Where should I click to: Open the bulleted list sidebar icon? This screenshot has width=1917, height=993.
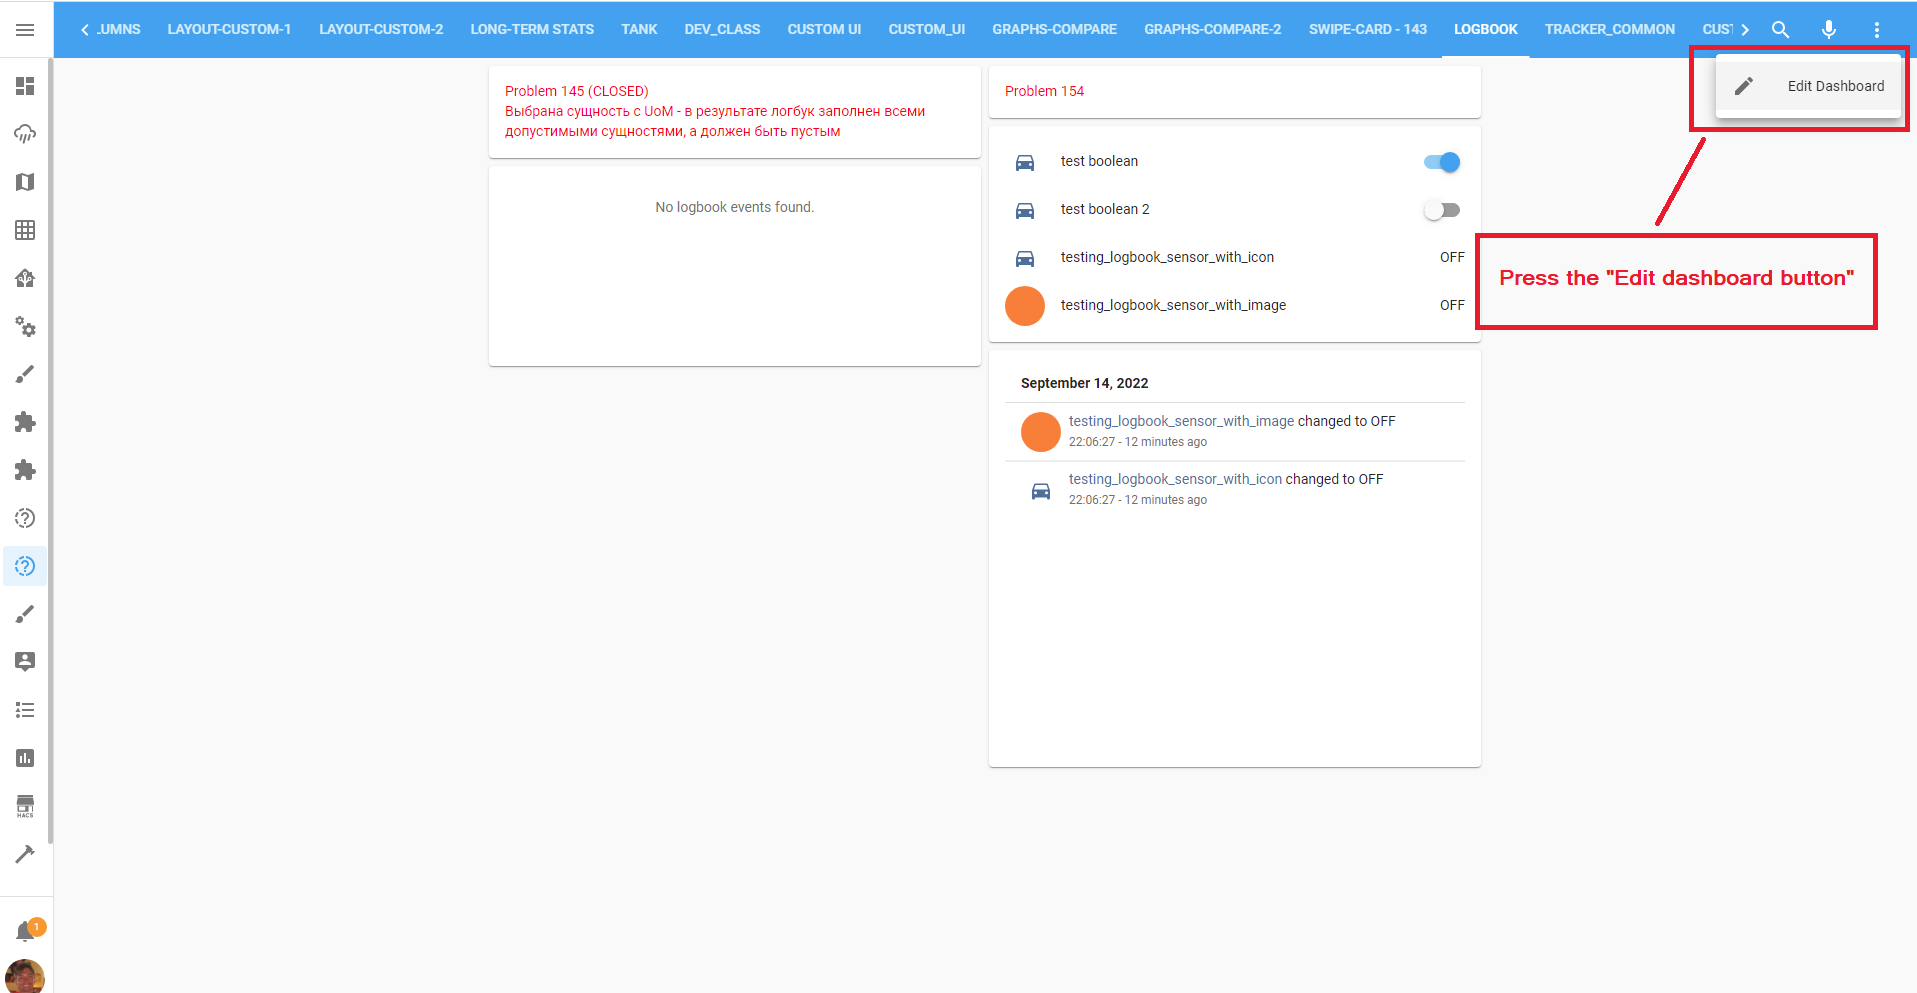(25, 710)
